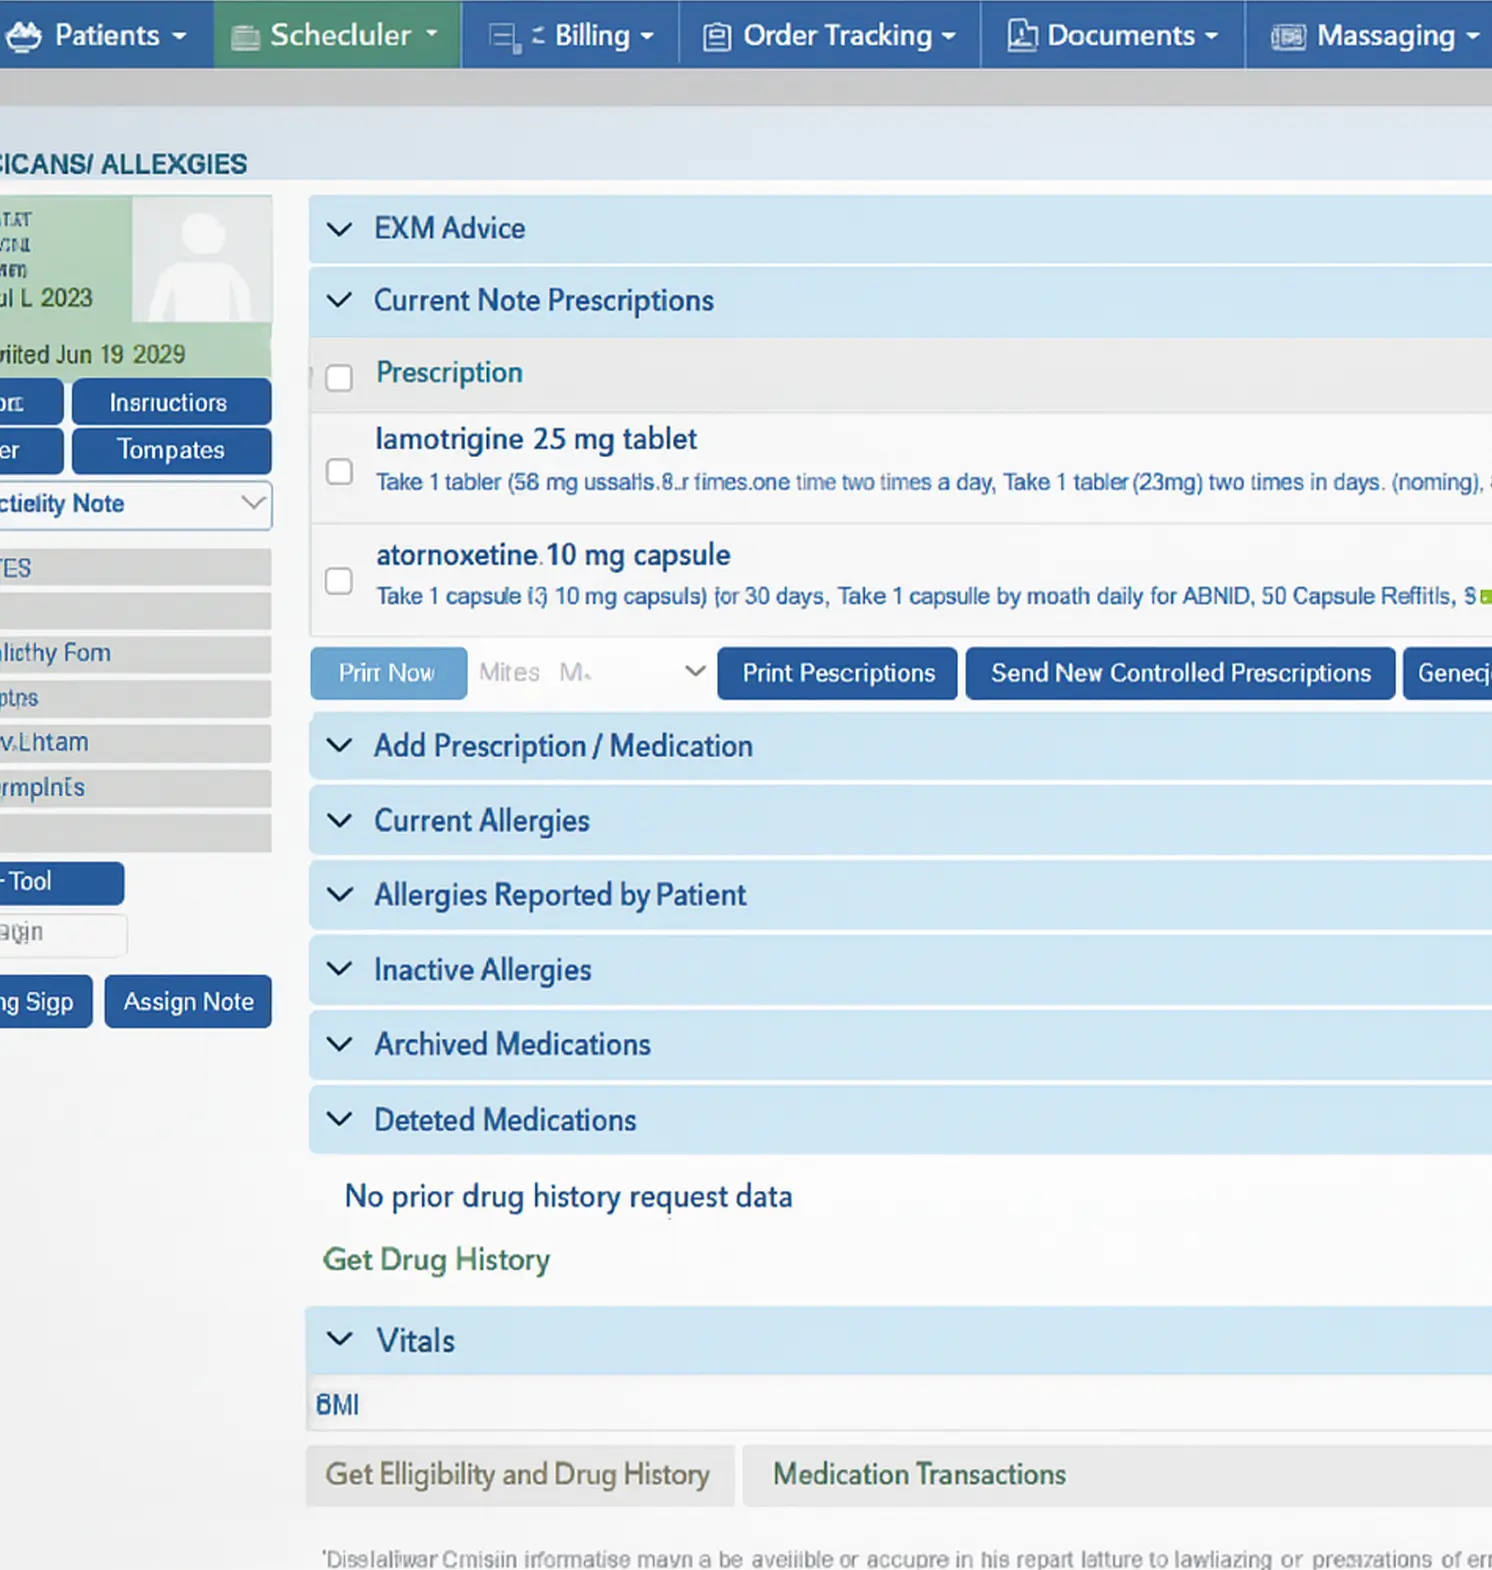Image resolution: width=1492 pixels, height=1570 pixels.
Task: Collapse the EXM Advice section chevron
Action: [340, 229]
